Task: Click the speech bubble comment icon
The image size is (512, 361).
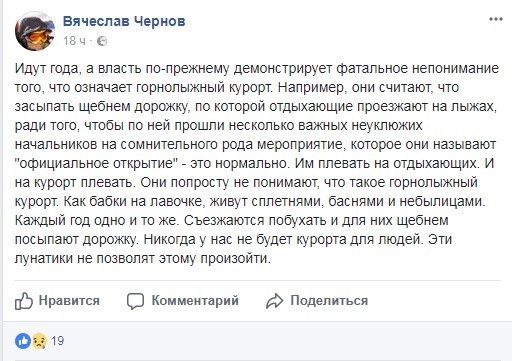Action: (x=135, y=301)
